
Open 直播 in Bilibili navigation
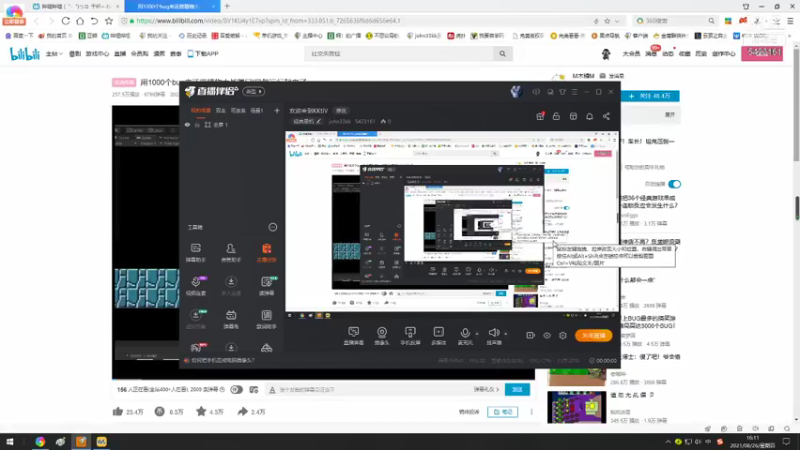tap(120, 54)
